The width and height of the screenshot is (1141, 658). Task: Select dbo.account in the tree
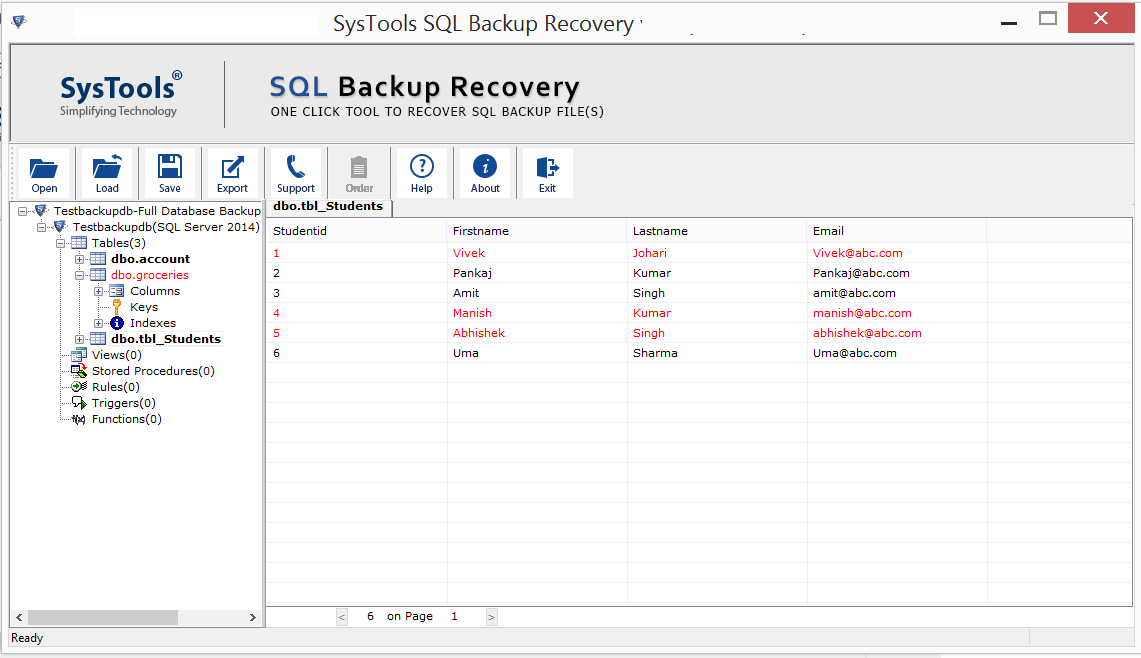(x=151, y=259)
